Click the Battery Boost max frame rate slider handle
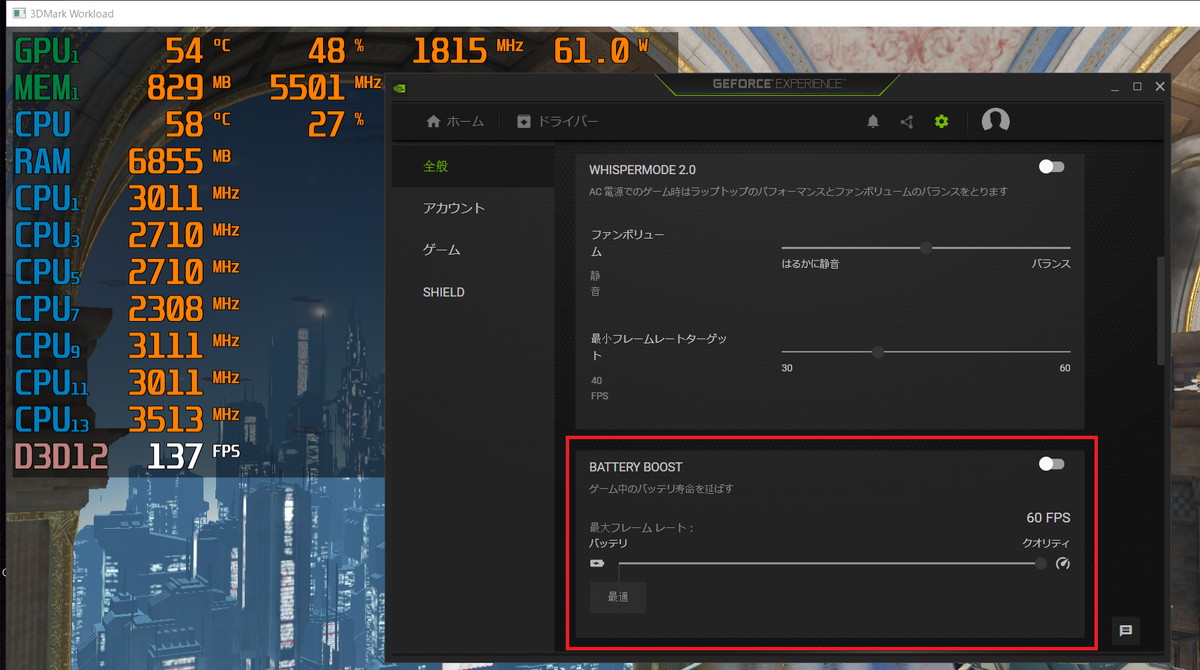 1041,564
